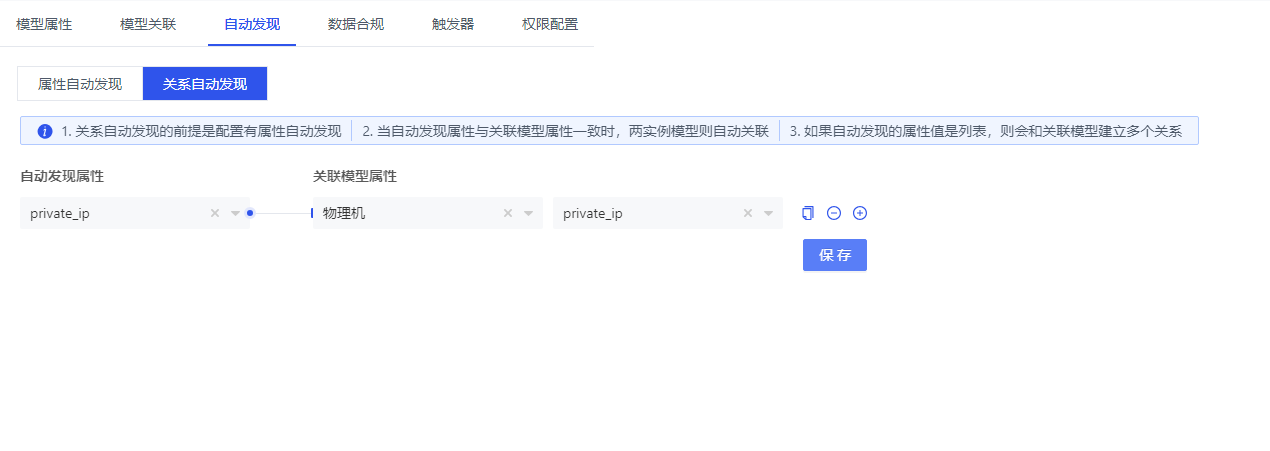Switch to the 模型关联 tab
Screen dimensions: 1270x451
click(148, 24)
